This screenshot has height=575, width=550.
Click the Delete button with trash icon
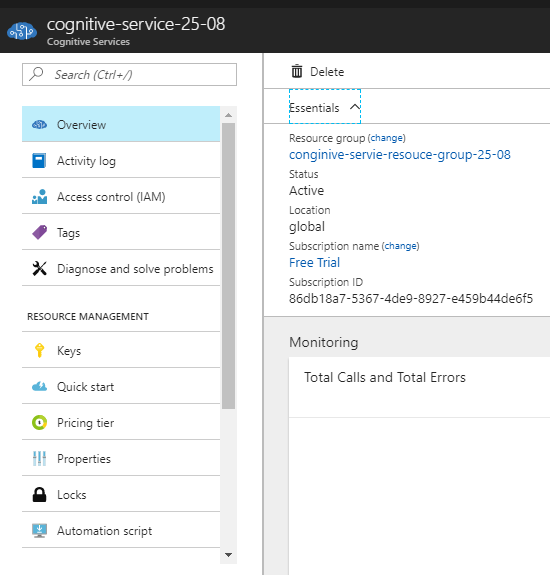pyautogui.click(x=318, y=72)
